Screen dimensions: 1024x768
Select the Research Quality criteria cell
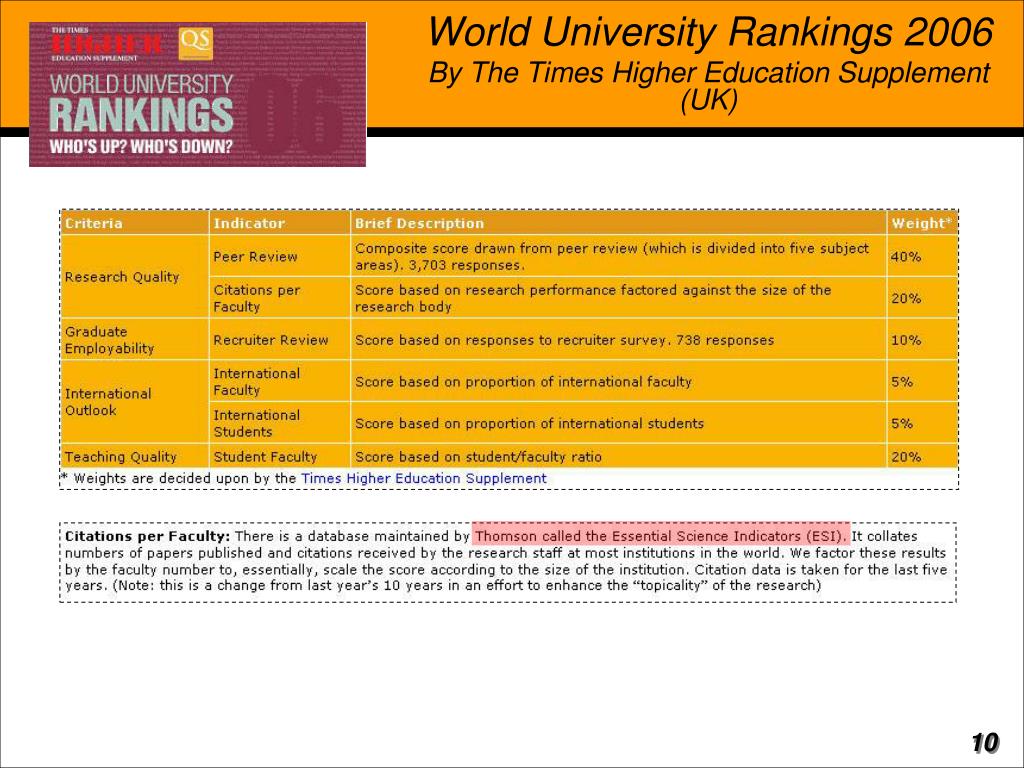135,277
